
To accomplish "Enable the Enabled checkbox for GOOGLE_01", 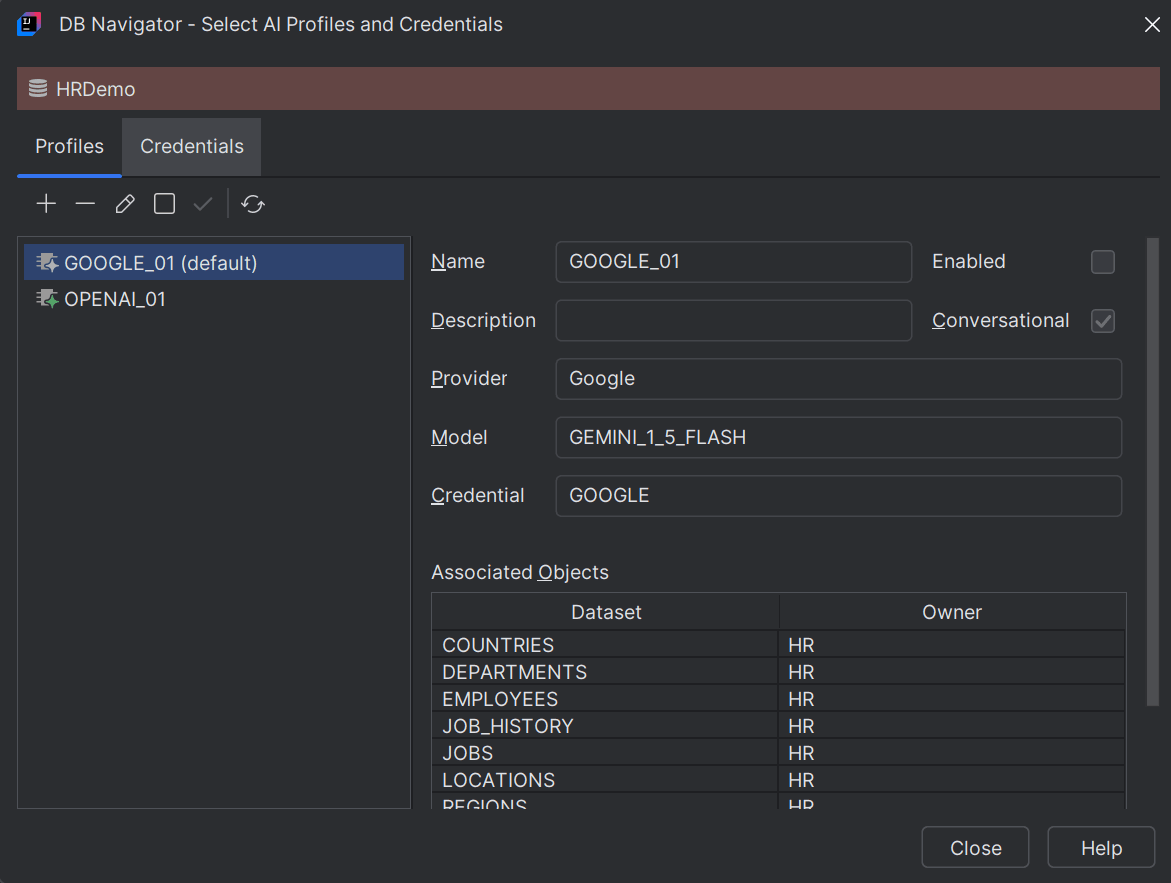I will [1102, 262].
